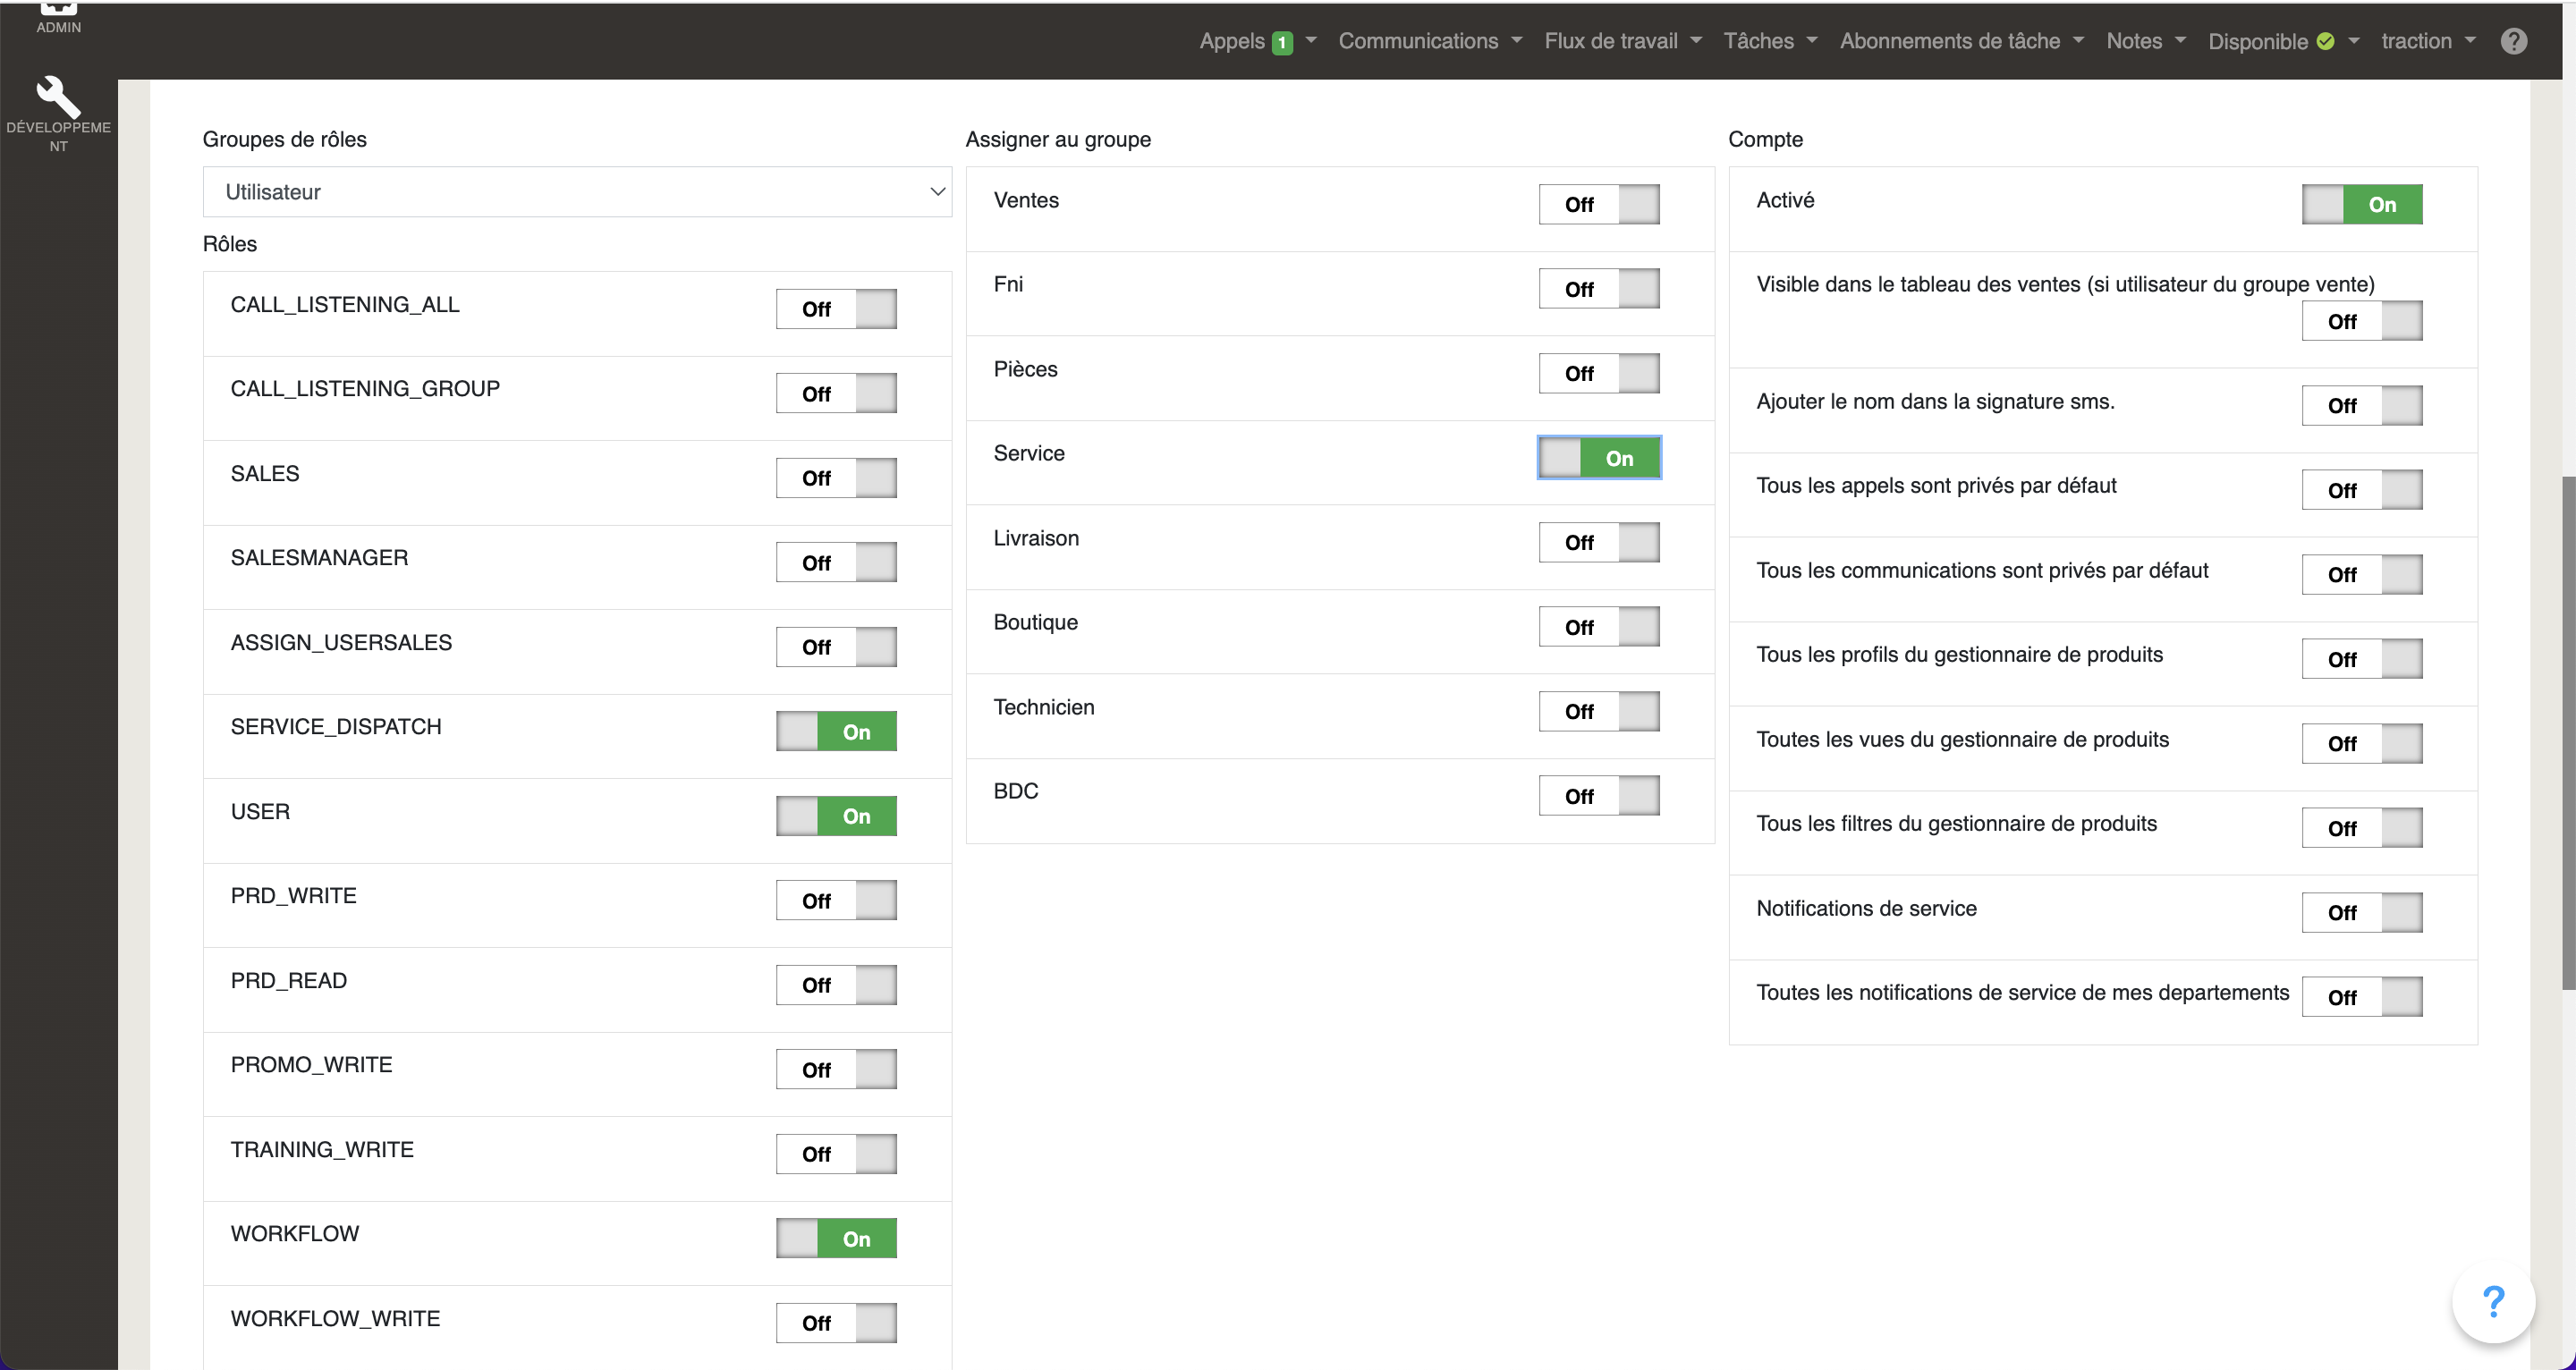Expand the traction user dropdown
This screenshot has width=2576, height=1370.
click(2428, 41)
